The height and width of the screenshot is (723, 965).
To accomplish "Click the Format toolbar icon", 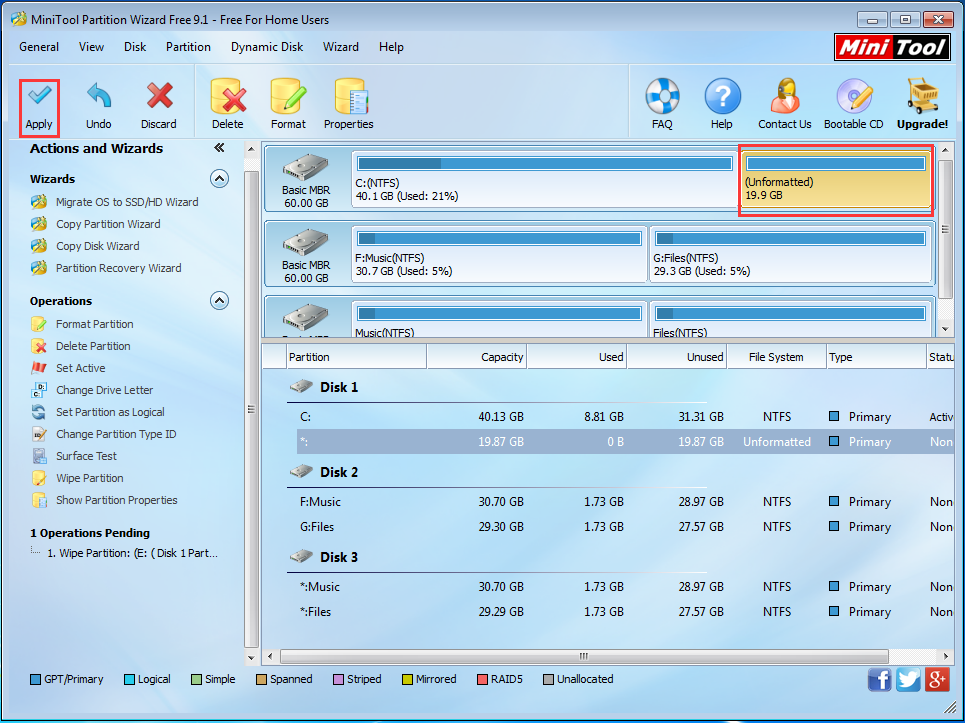I will click(288, 105).
